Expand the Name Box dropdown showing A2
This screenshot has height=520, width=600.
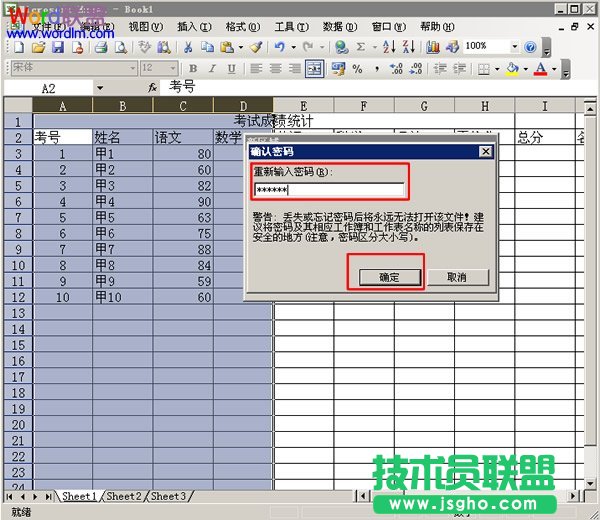click(100, 88)
